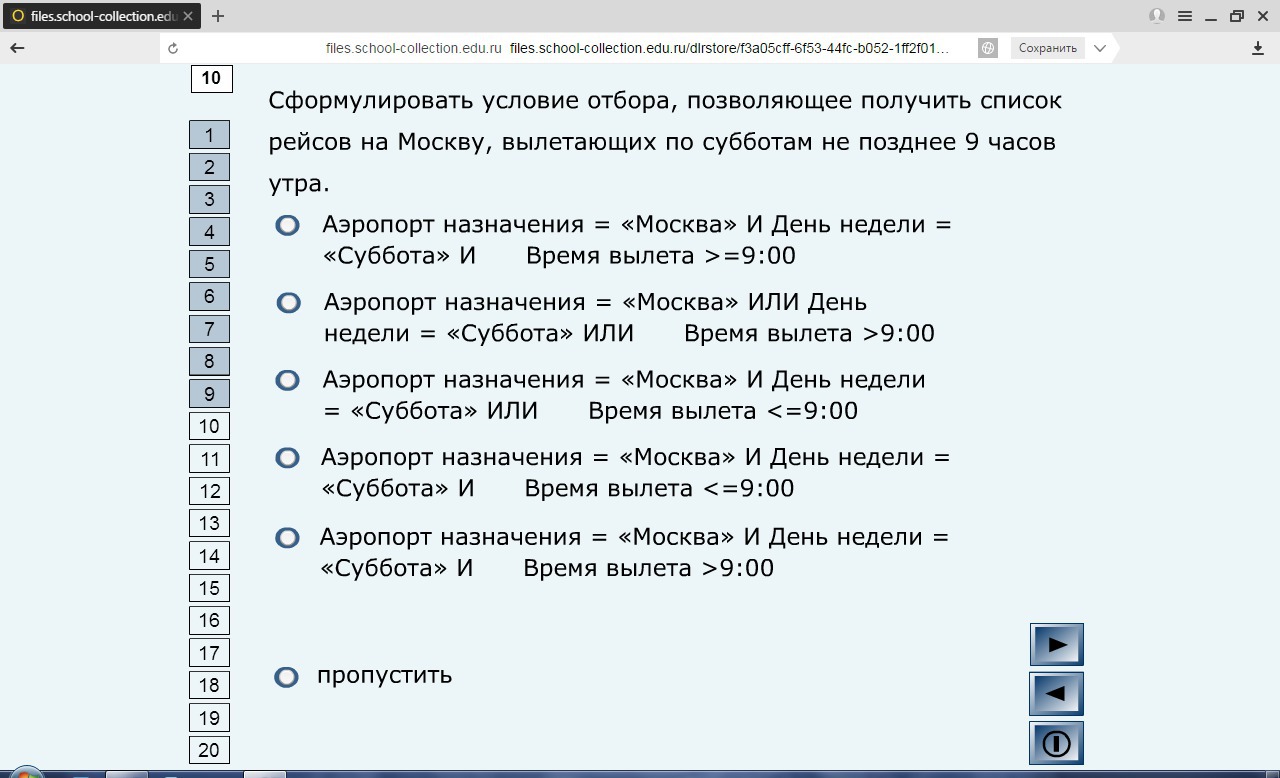Select answer with ИЛИ Время вылета >9:00
1280x778 pixels.
point(288,302)
